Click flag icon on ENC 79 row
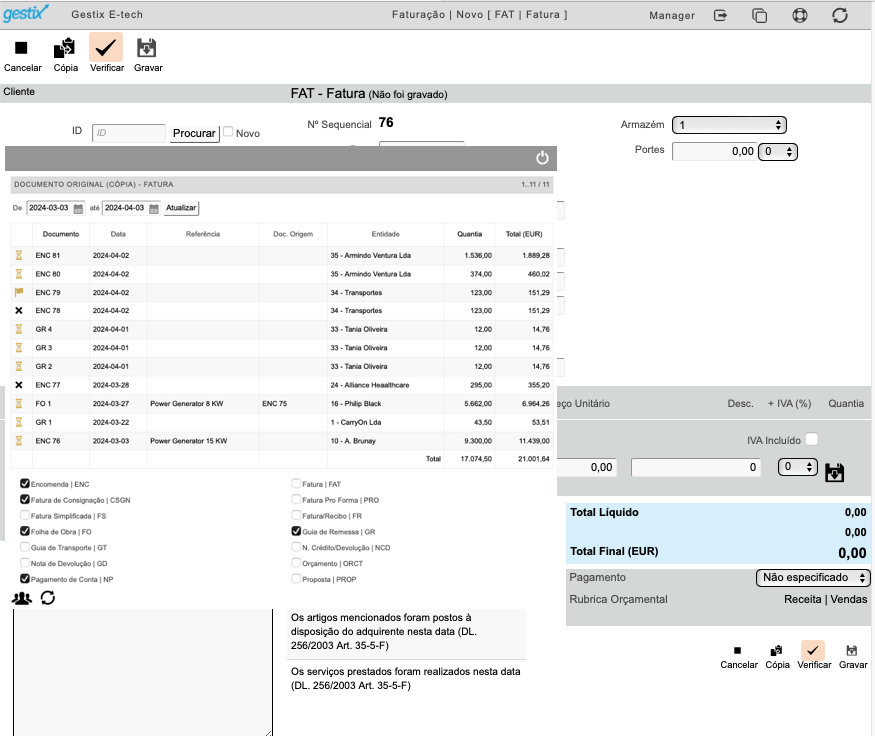Screen dimensions: 875x736 (x=19, y=292)
